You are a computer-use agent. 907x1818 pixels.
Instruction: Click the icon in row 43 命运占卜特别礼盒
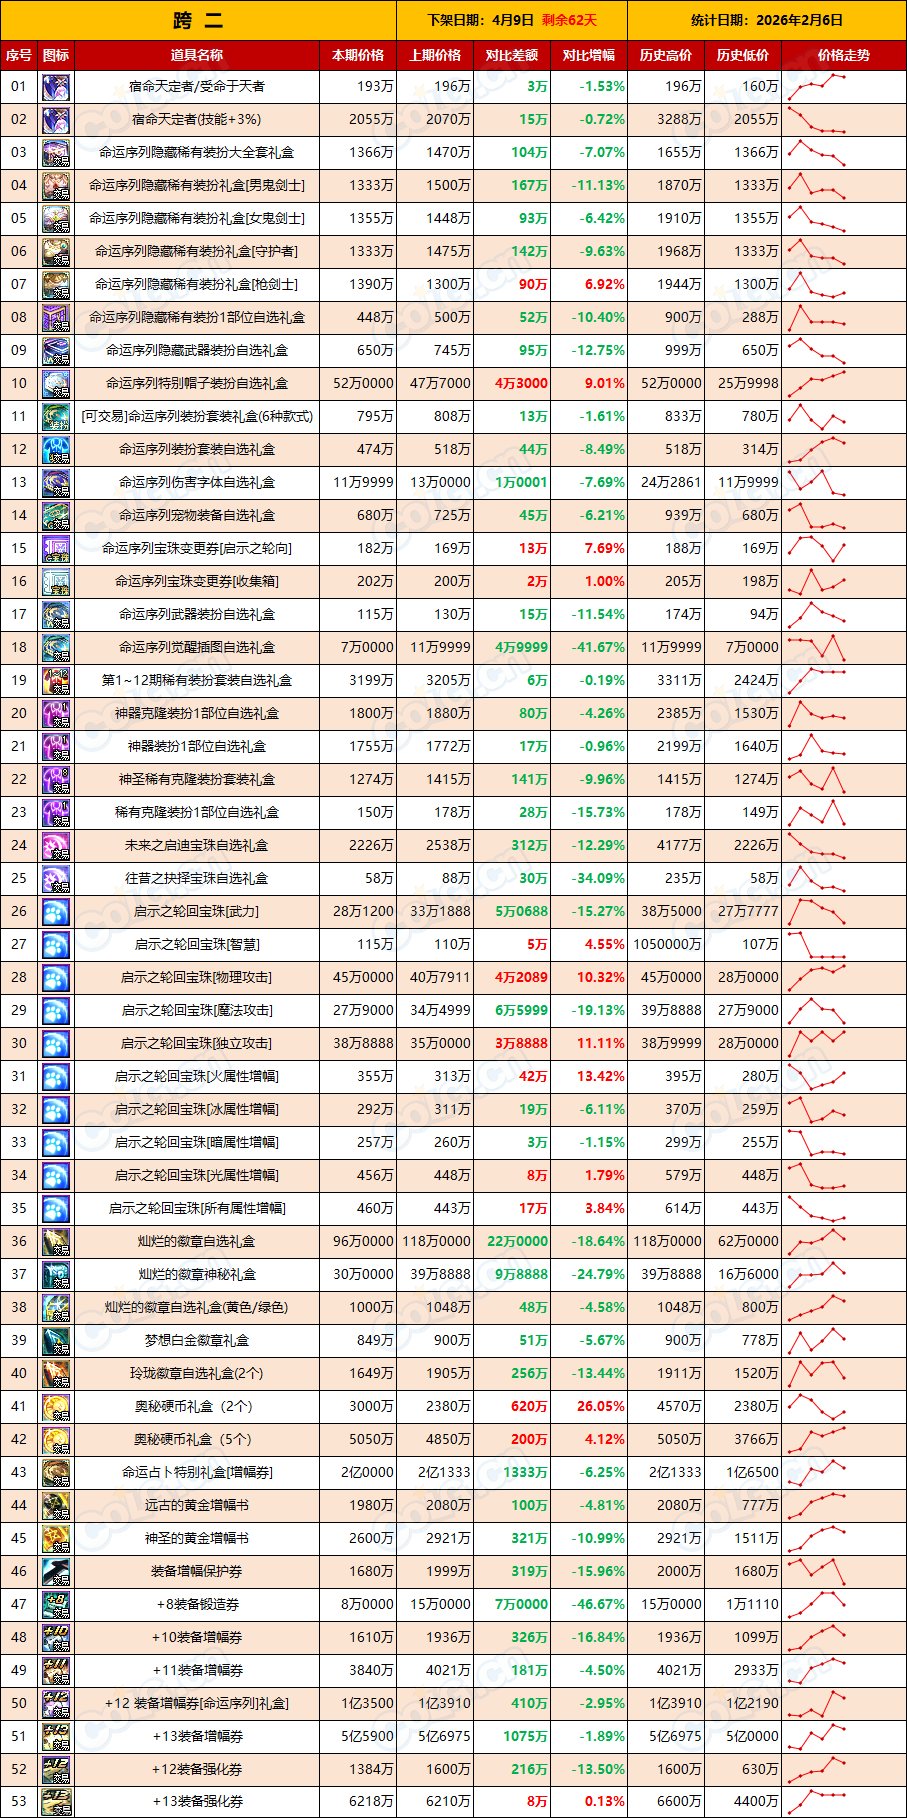[56, 1473]
